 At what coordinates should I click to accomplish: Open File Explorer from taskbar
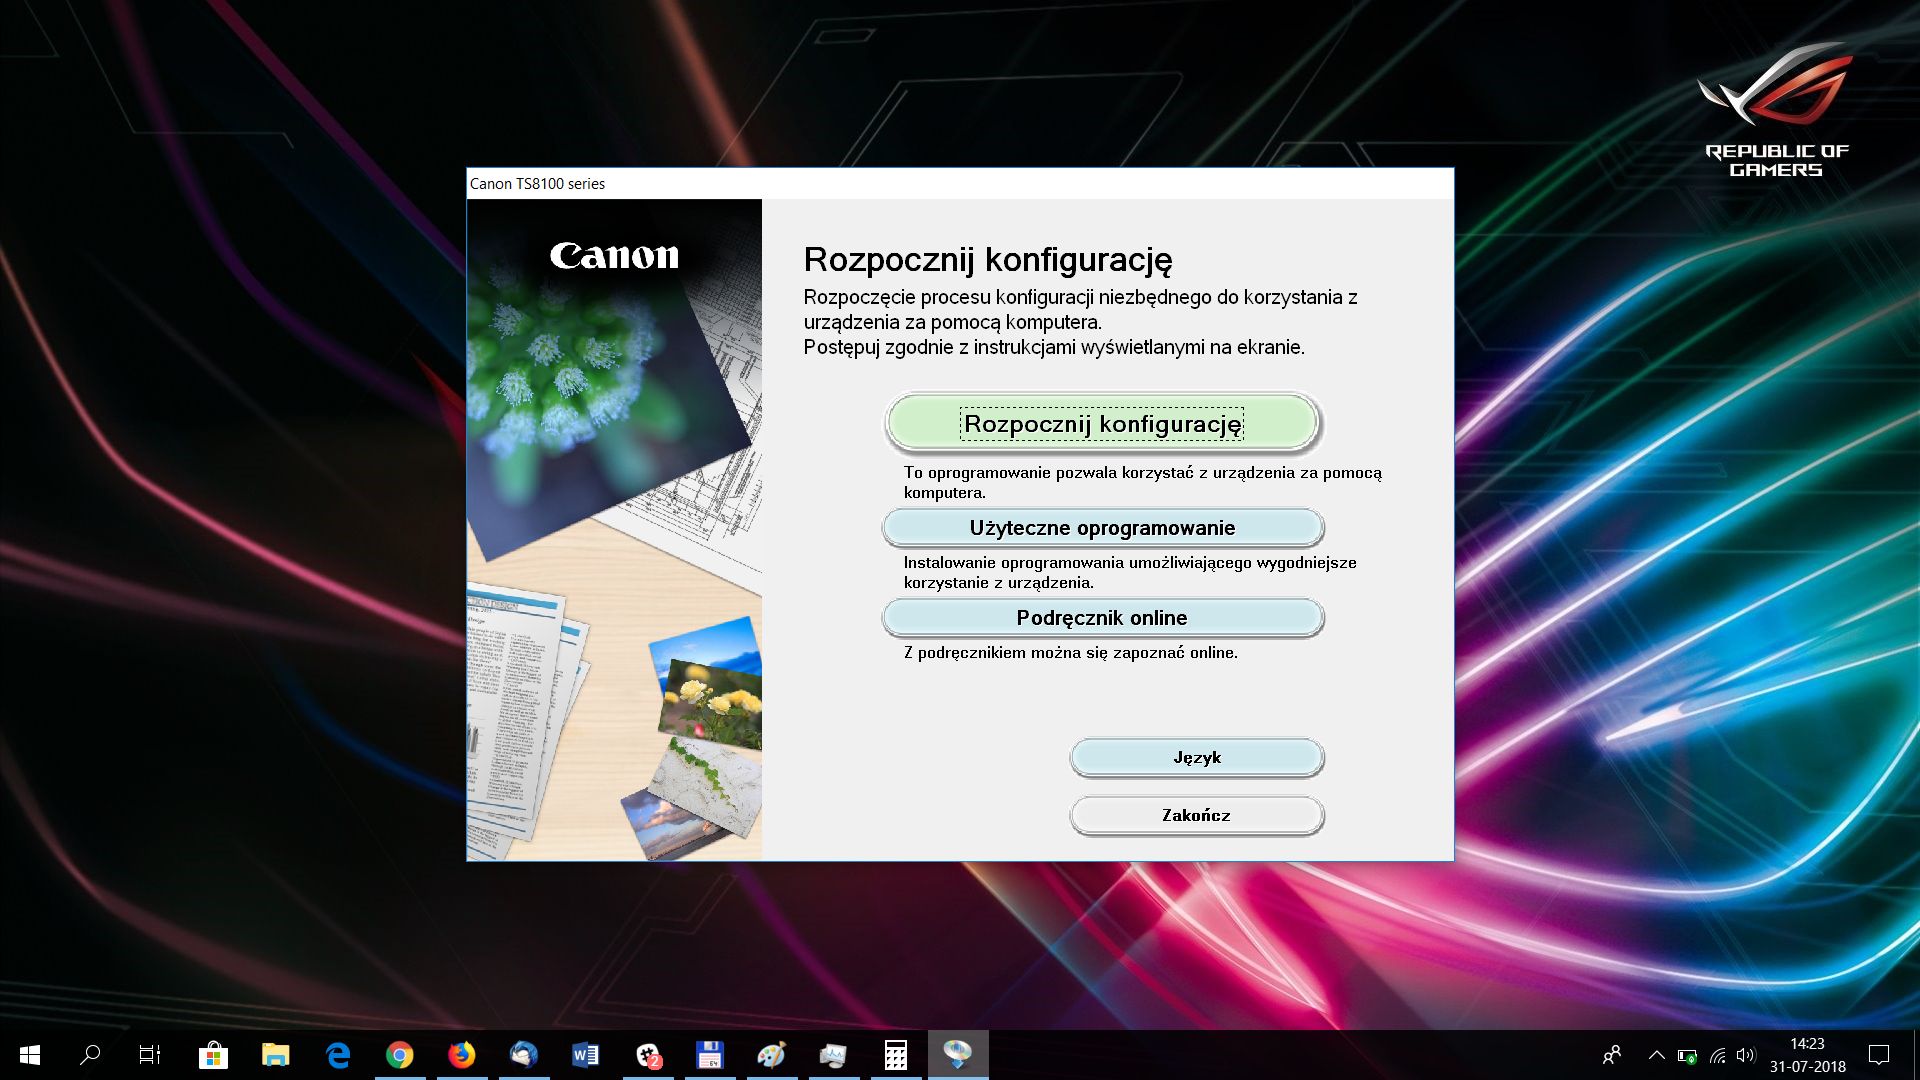tap(275, 1055)
